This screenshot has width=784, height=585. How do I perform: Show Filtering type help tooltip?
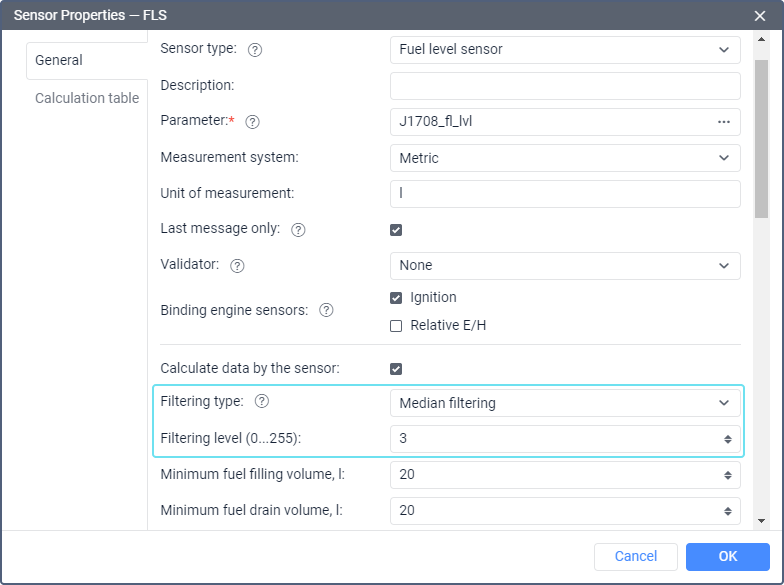tap(262, 402)
